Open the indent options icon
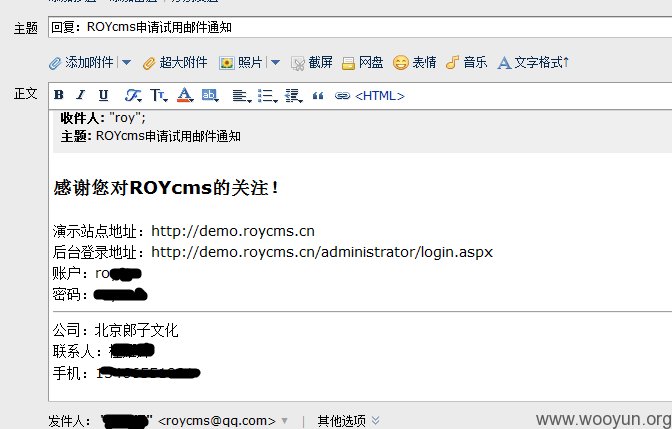Image resolution: width=672 pixels, height=429 pixels. [294, 96]
